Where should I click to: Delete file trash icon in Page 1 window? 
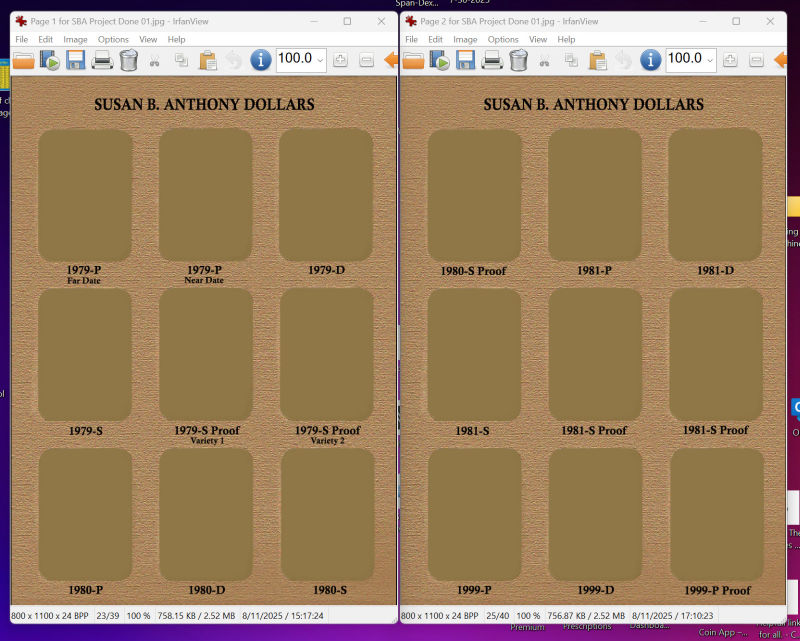[x=129, y=60]
